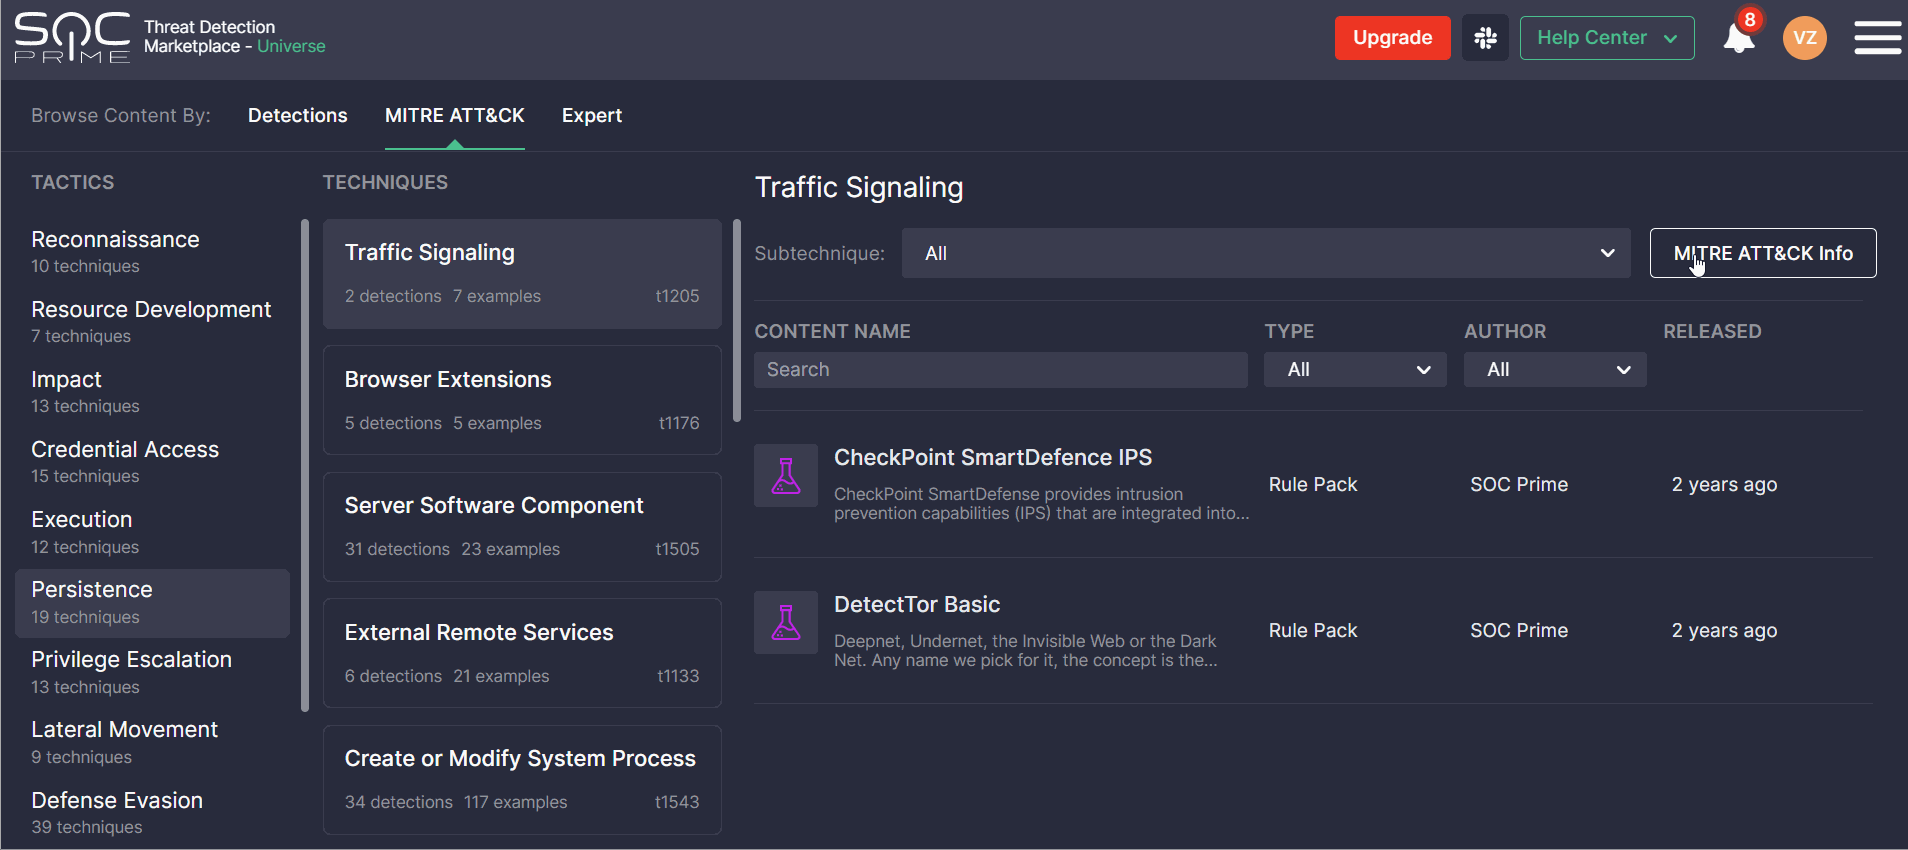The height and width of the screenshot is (850, 1908).
Task: Click the MITRE ATT&CK Info button
Action: pos(1762,253)
